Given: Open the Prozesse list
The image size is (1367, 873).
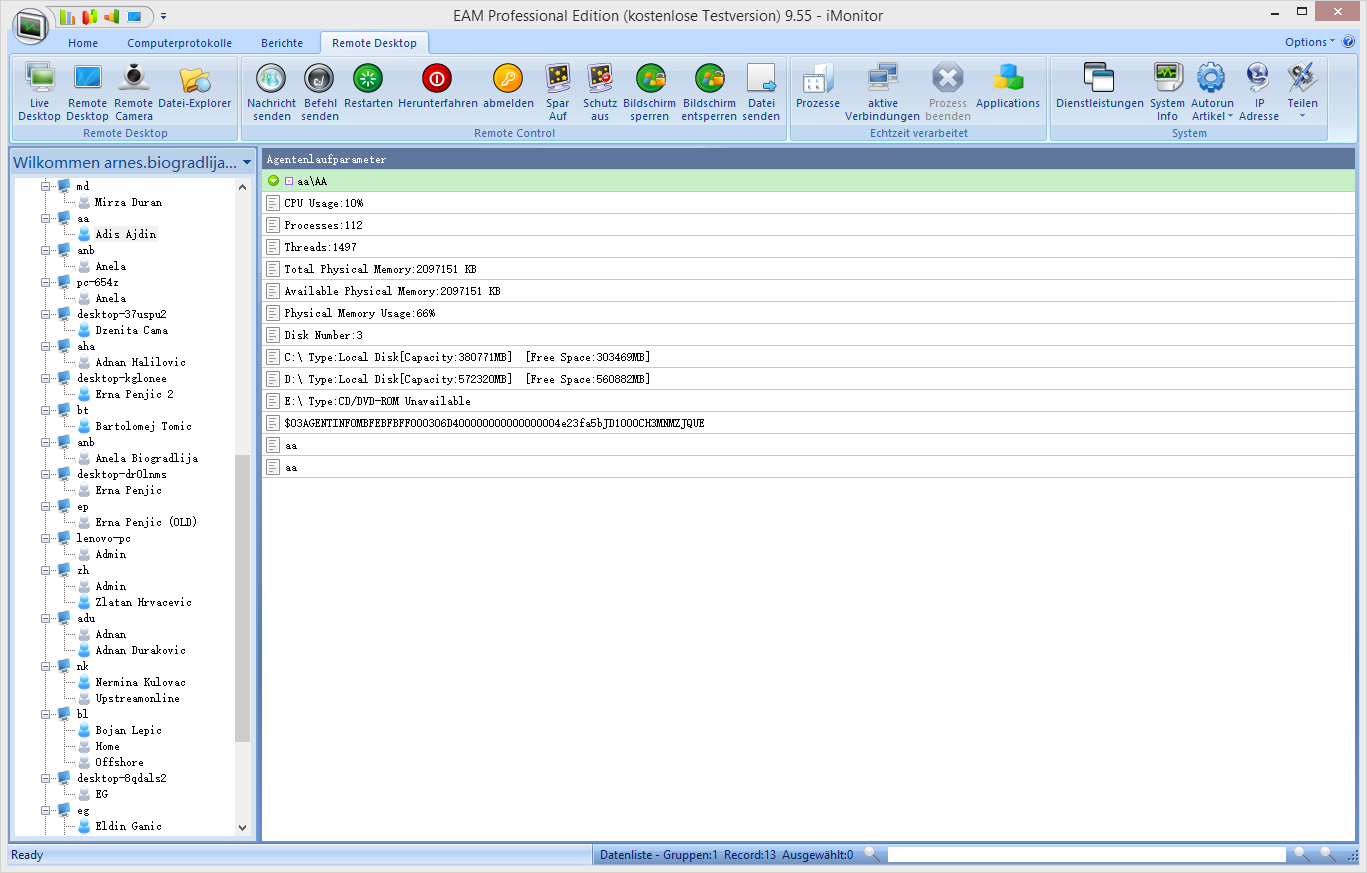Looking at the screenshot, I should coord(817,90).
